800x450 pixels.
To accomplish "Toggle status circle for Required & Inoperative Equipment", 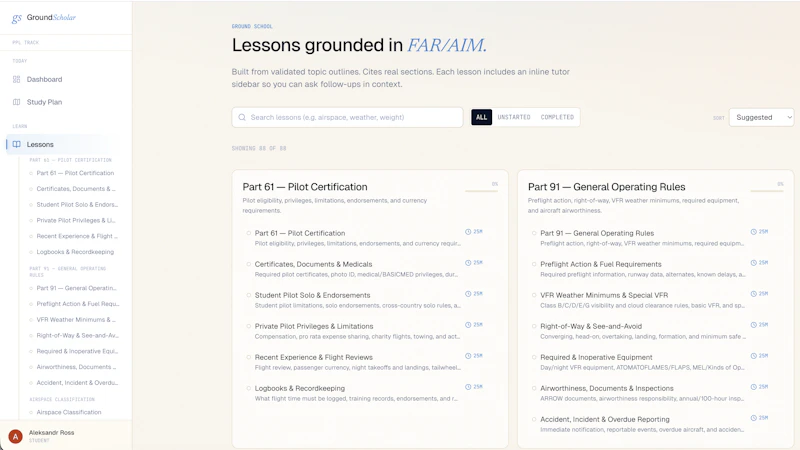I will (534, 357).
